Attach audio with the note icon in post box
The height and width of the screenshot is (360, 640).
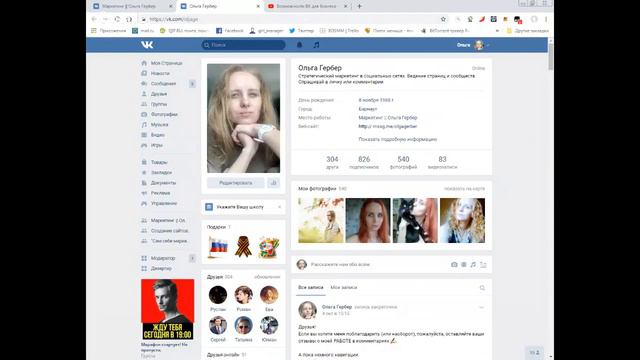(473, 264)
